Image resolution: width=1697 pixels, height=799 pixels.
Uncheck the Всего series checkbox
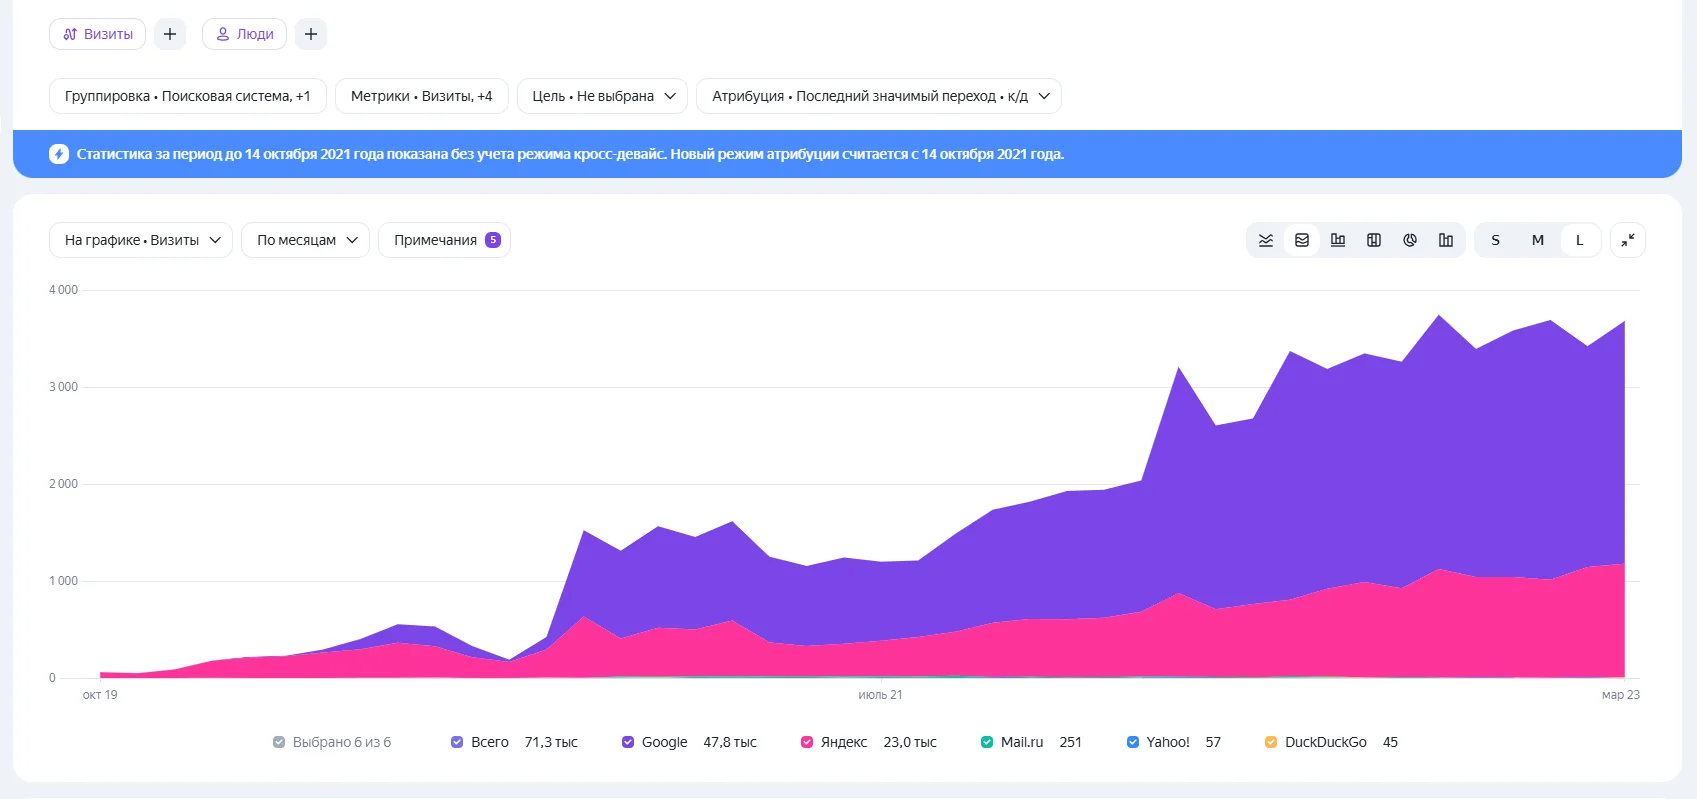[457, 742]
